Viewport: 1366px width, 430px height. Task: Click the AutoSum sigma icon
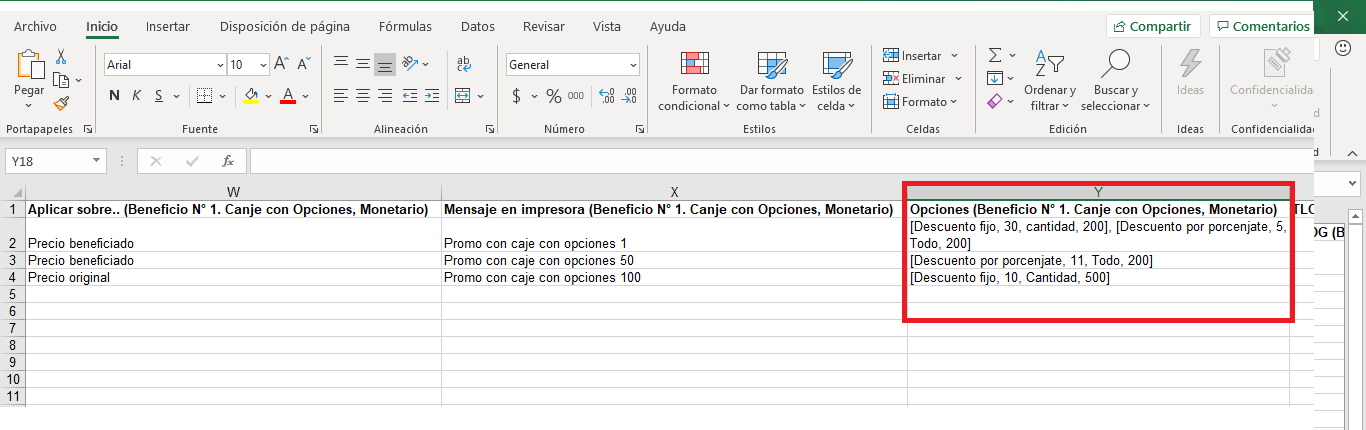pyautogui.click(x=995, y=56)
